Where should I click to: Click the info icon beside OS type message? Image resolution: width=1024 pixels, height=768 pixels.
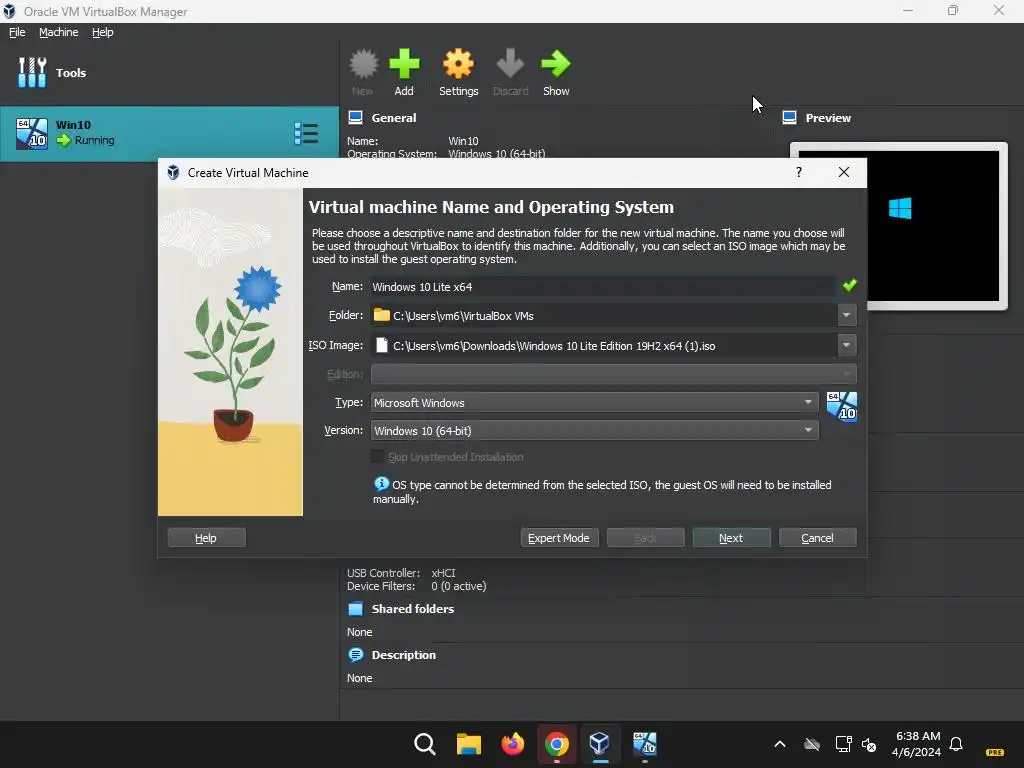click(x=381, y=484)
